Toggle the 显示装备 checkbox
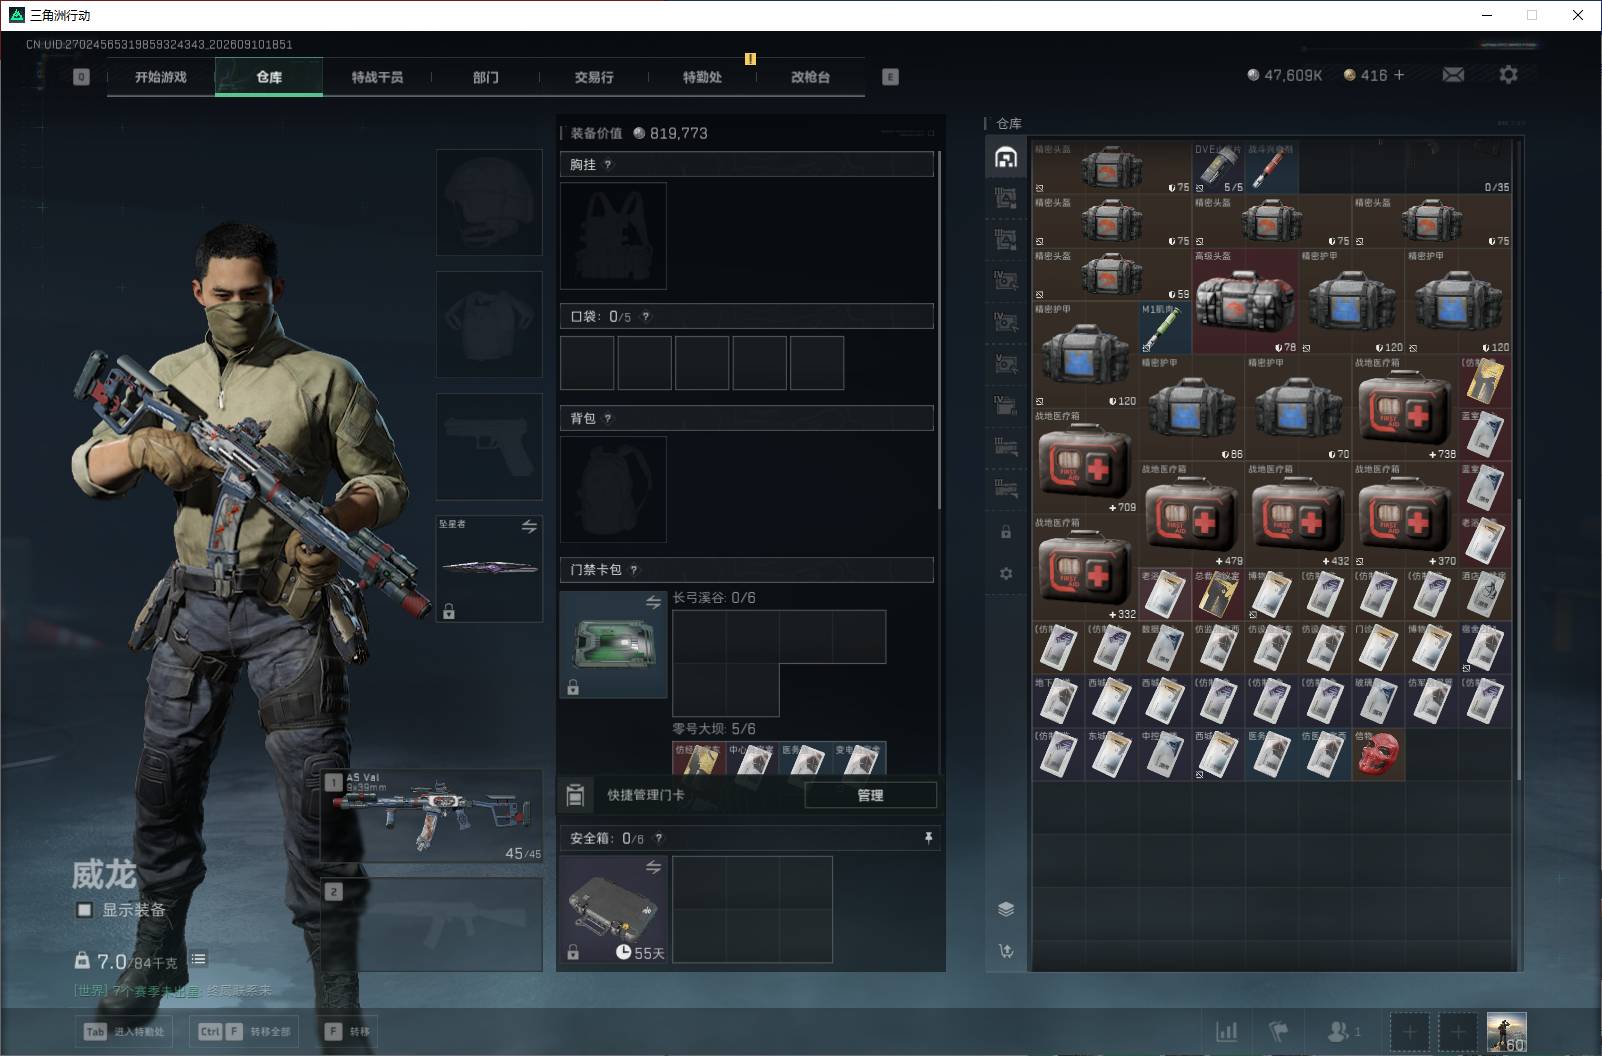Viewport: 1602px width, 1056px height. pyautogui.click(x=85, y=910)
